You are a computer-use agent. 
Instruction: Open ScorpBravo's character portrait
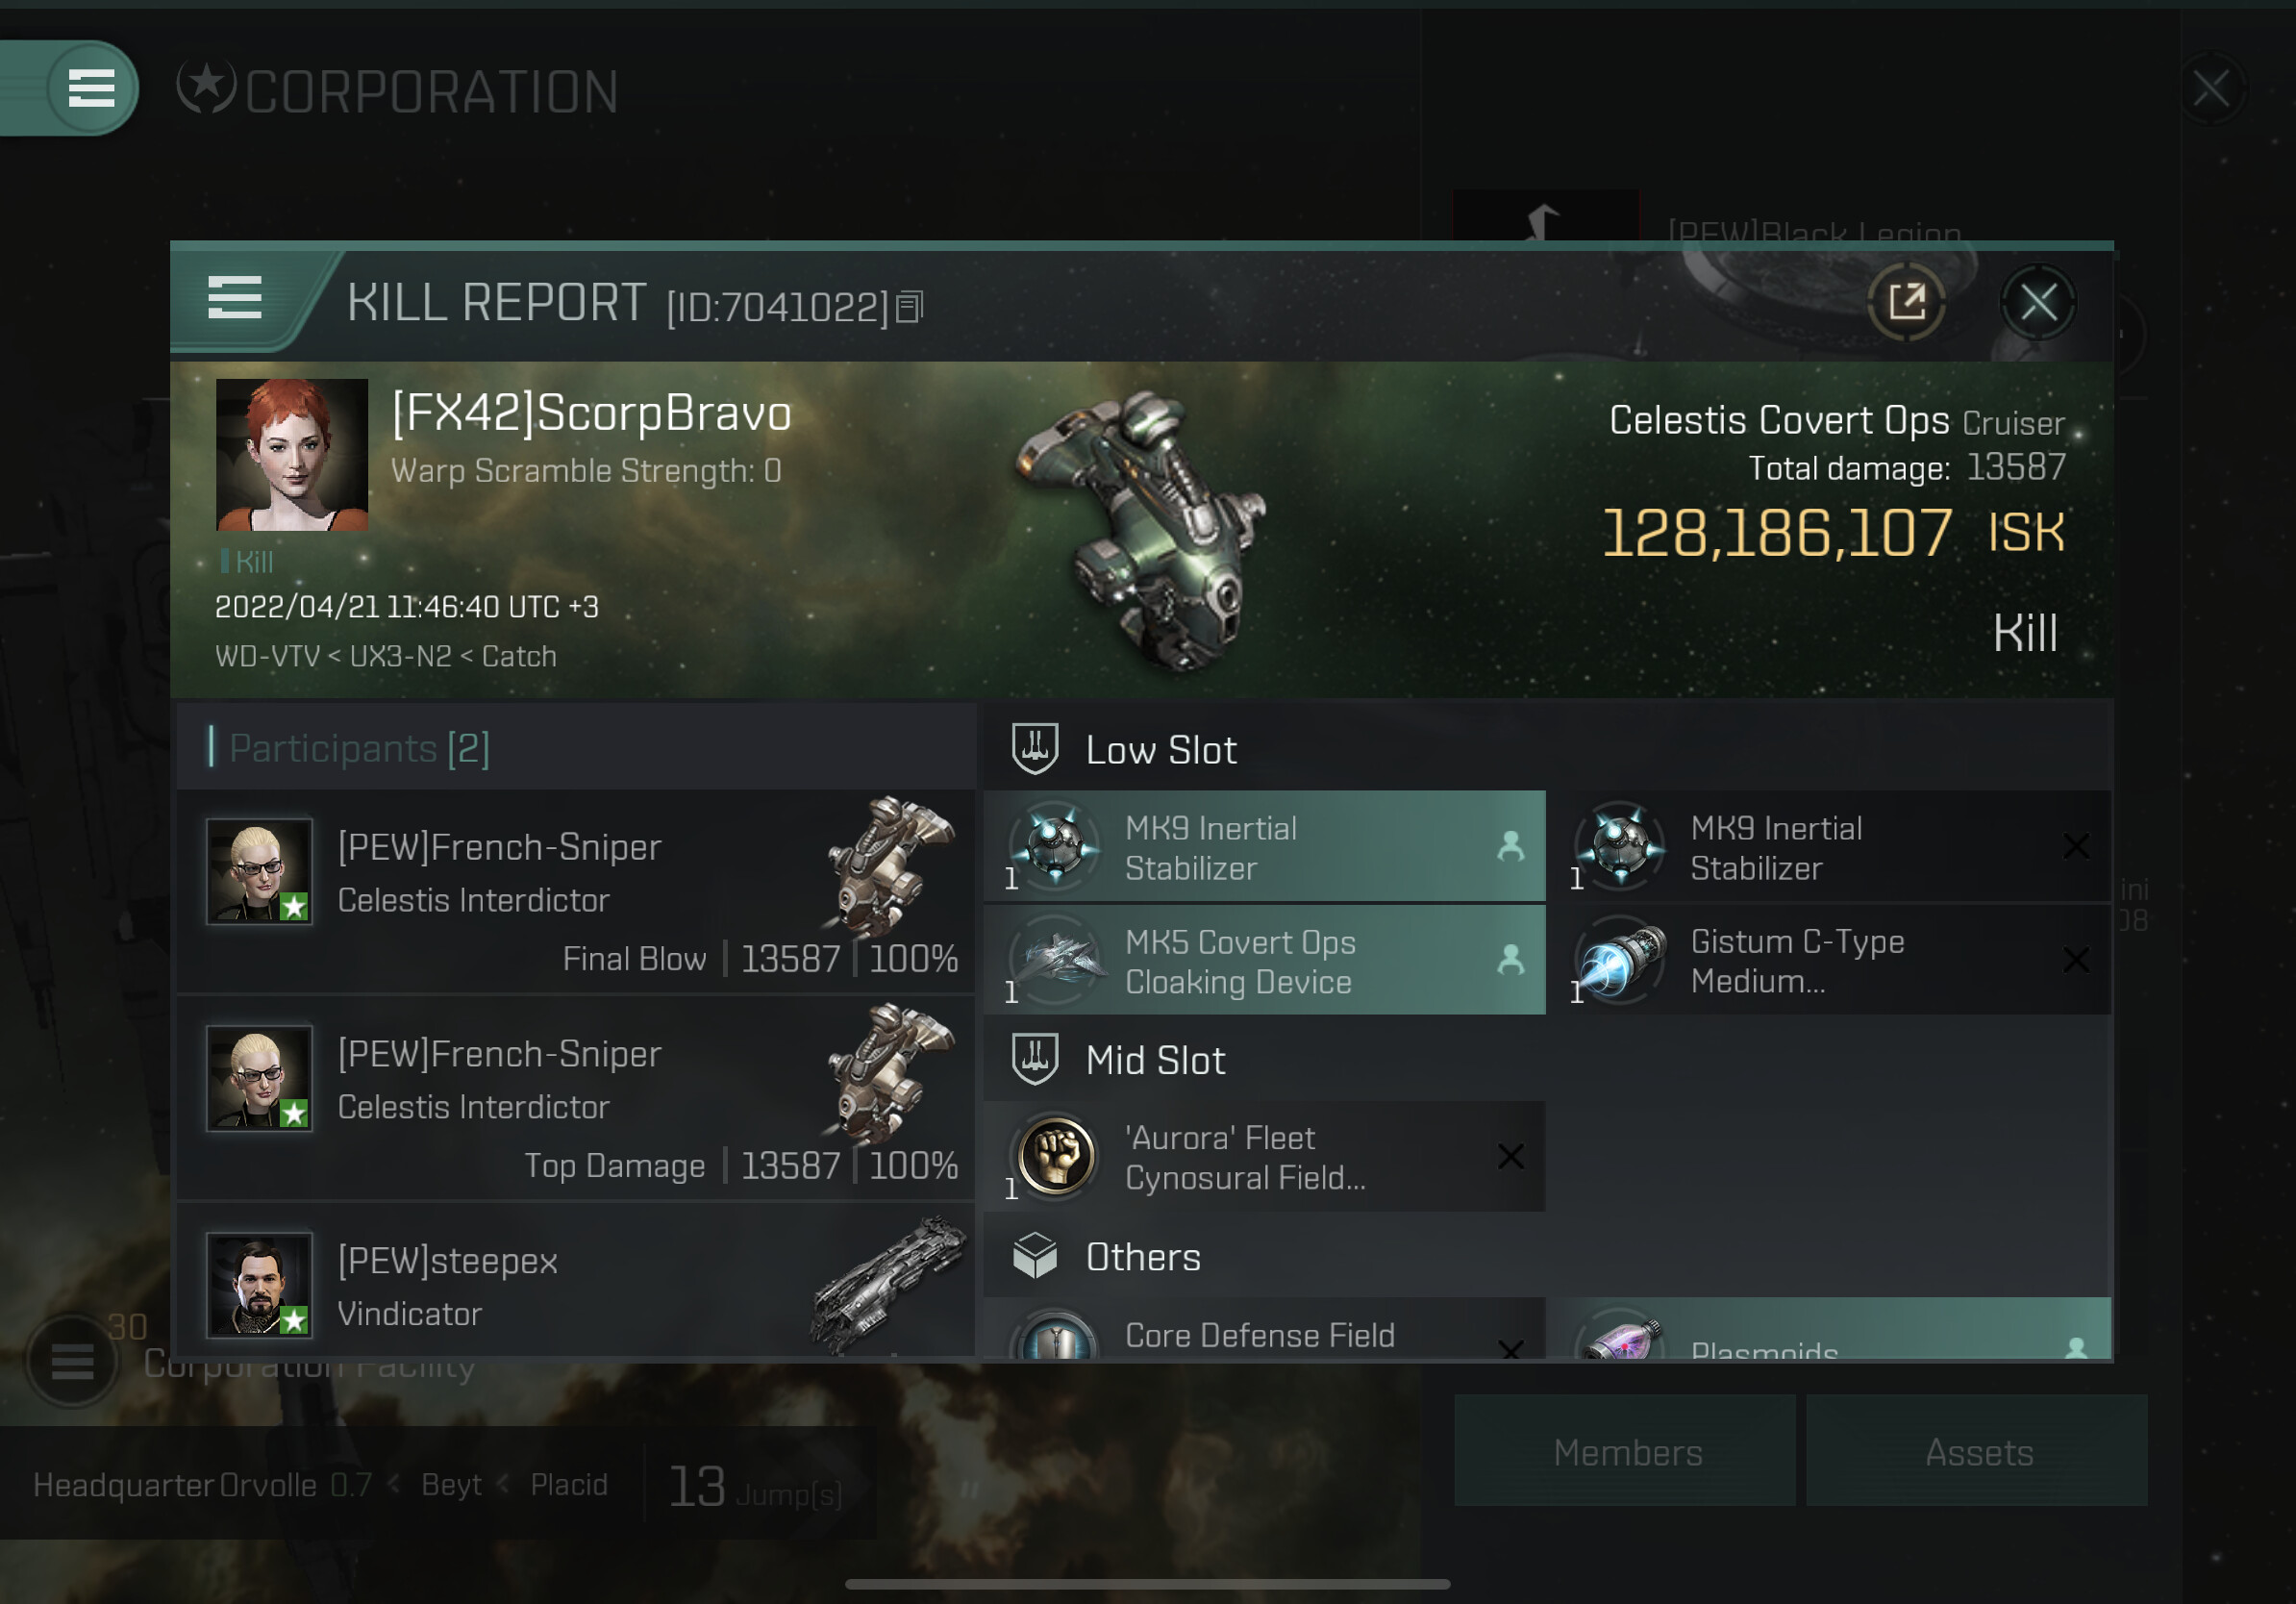point(292,455)
